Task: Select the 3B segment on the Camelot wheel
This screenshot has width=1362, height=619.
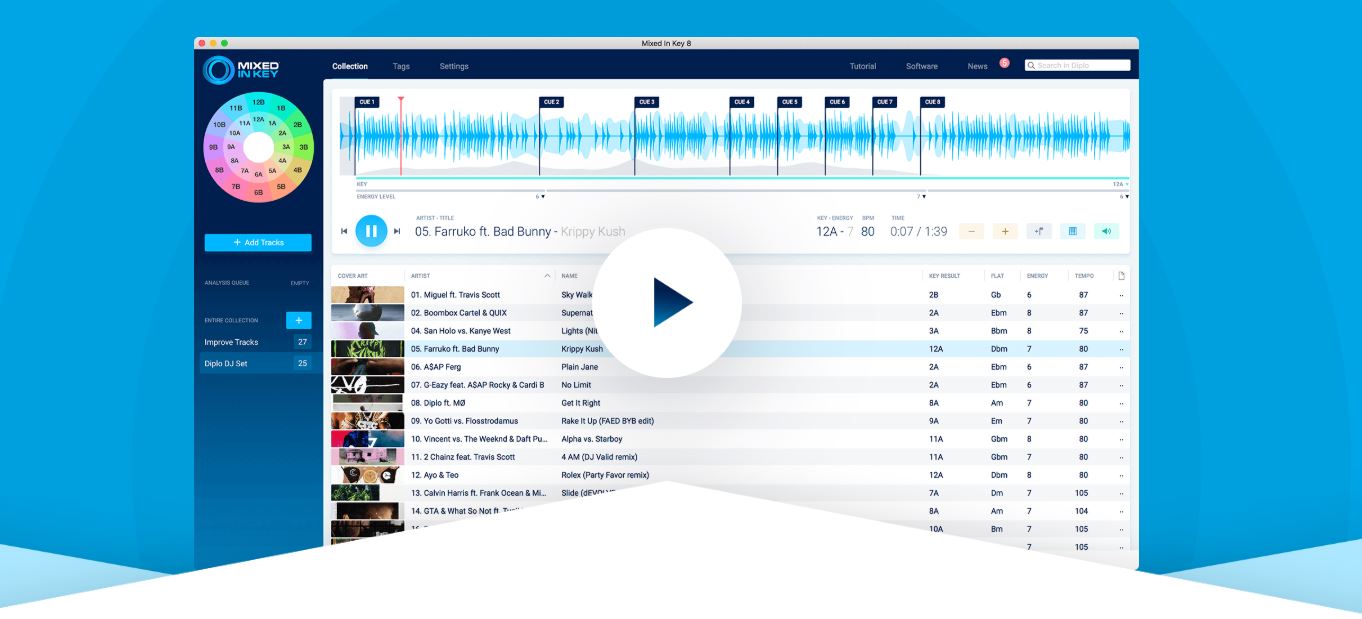Action: (x=303, y=147)
